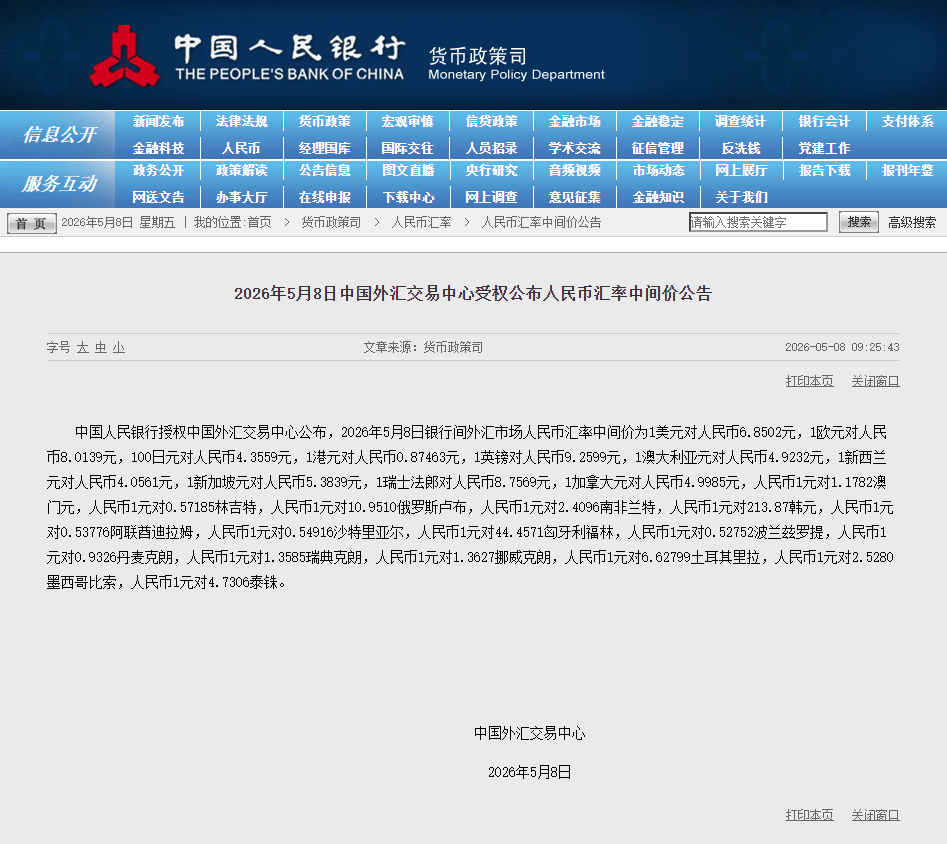Go to 办事大厅 page
The width and height of the screenshot is (947, 844).
(x=242, y=197)
